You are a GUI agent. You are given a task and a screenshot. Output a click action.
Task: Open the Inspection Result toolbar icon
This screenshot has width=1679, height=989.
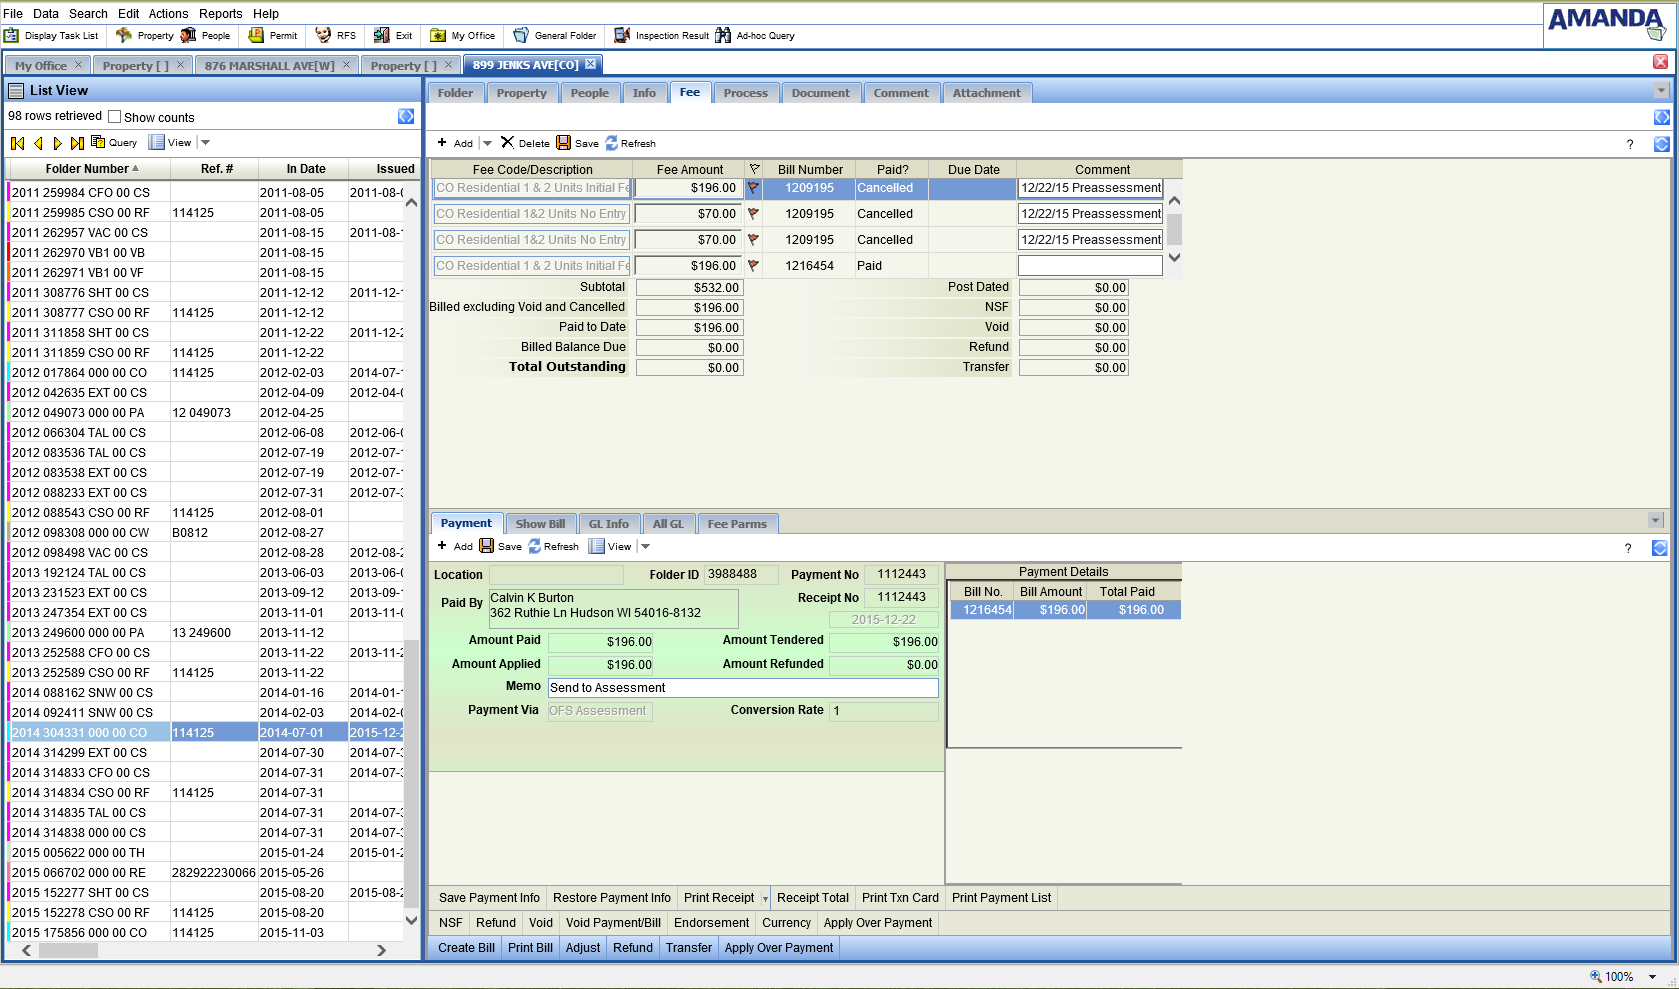click(622, 36)
